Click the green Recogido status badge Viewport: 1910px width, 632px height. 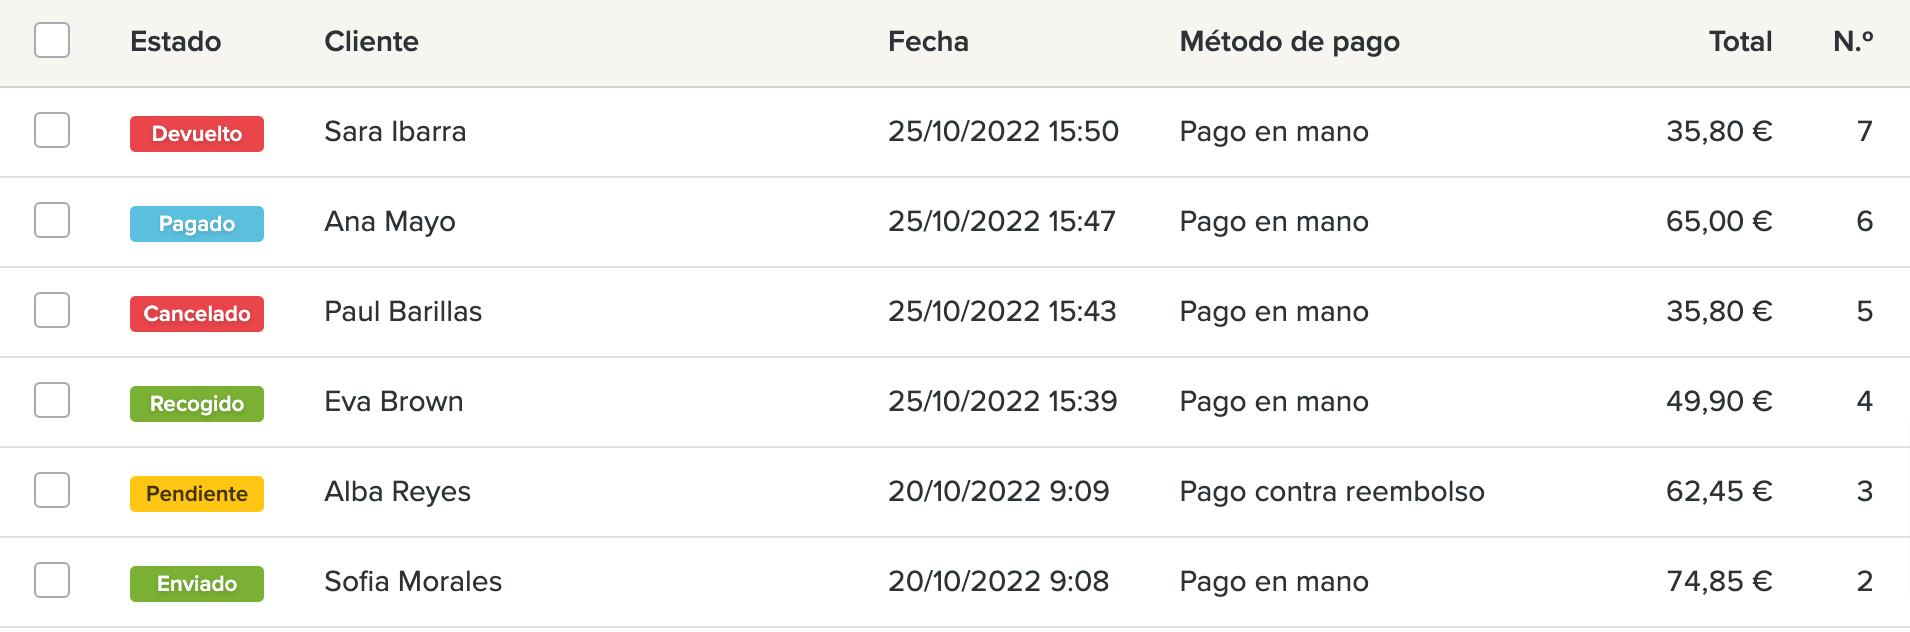tap(197, 404)
